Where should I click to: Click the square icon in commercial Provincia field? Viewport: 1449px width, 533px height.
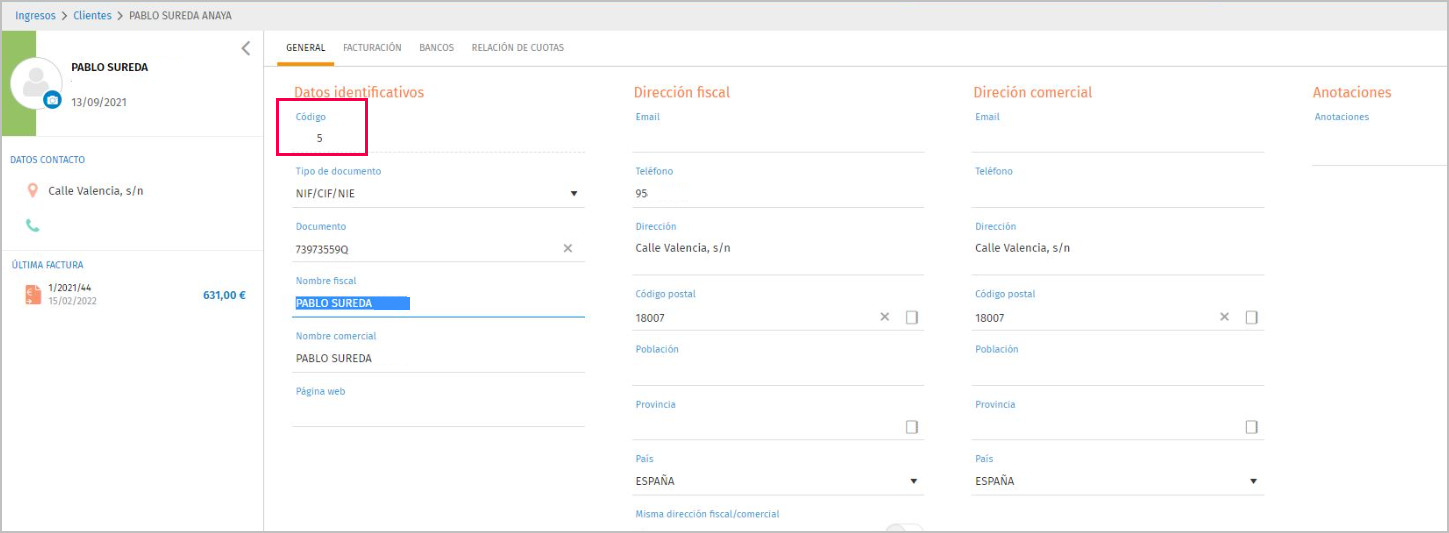tap(1251, 427)
